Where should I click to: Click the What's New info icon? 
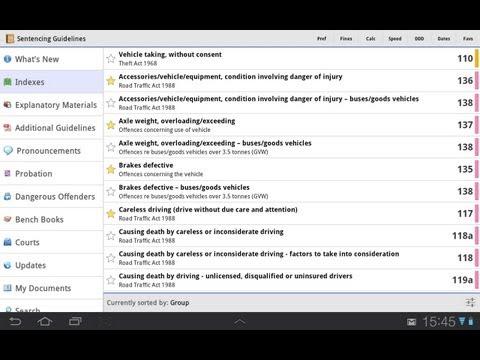pos(7,59)
